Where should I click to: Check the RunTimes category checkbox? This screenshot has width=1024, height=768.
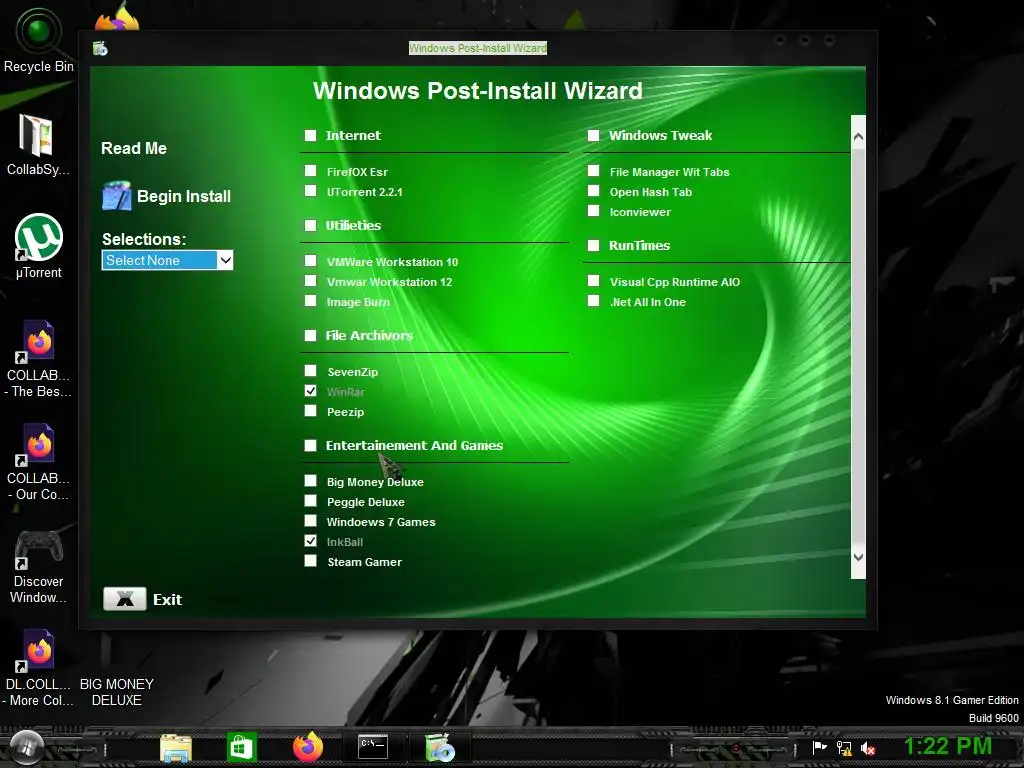593,246
